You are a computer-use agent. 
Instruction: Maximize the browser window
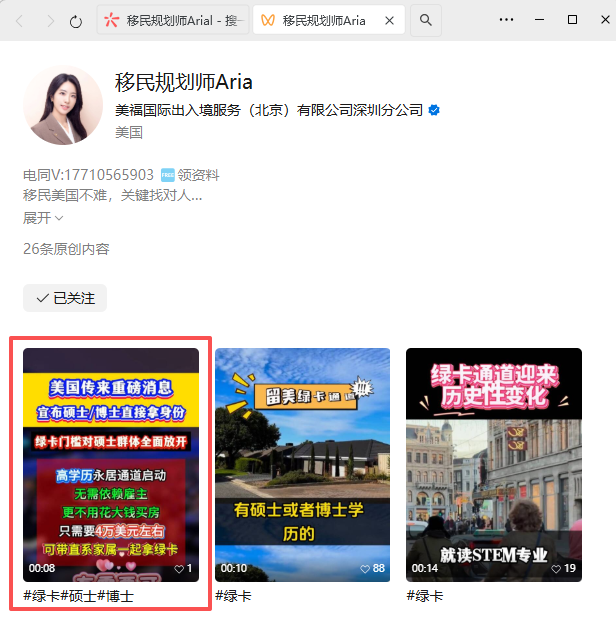click(x=572, y=20)
